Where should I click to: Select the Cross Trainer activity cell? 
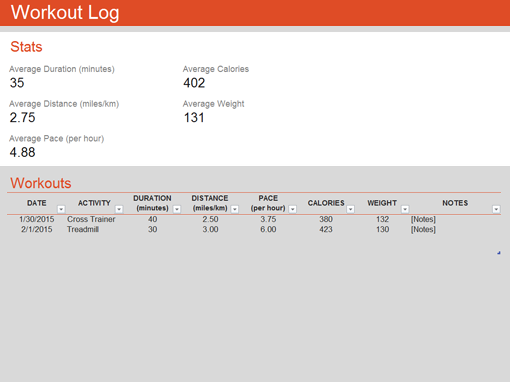pos(91,219)
